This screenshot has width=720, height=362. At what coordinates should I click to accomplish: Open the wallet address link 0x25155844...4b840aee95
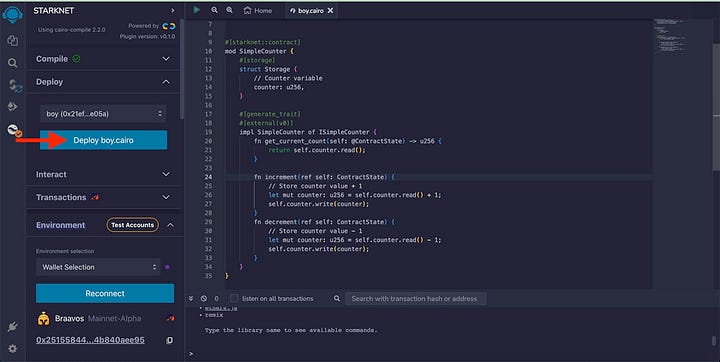[x=90, y=340]
